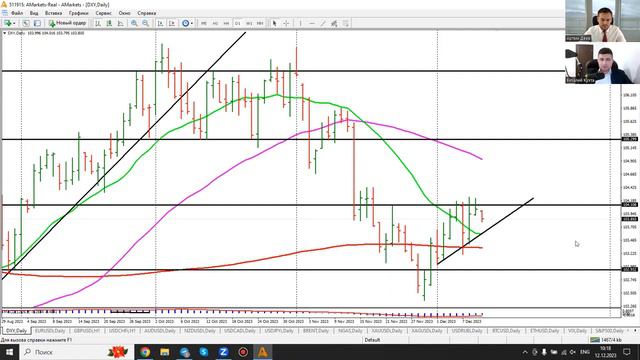
Task: Expand the system tray hidden icons chevron
Action: pos(525,351)
